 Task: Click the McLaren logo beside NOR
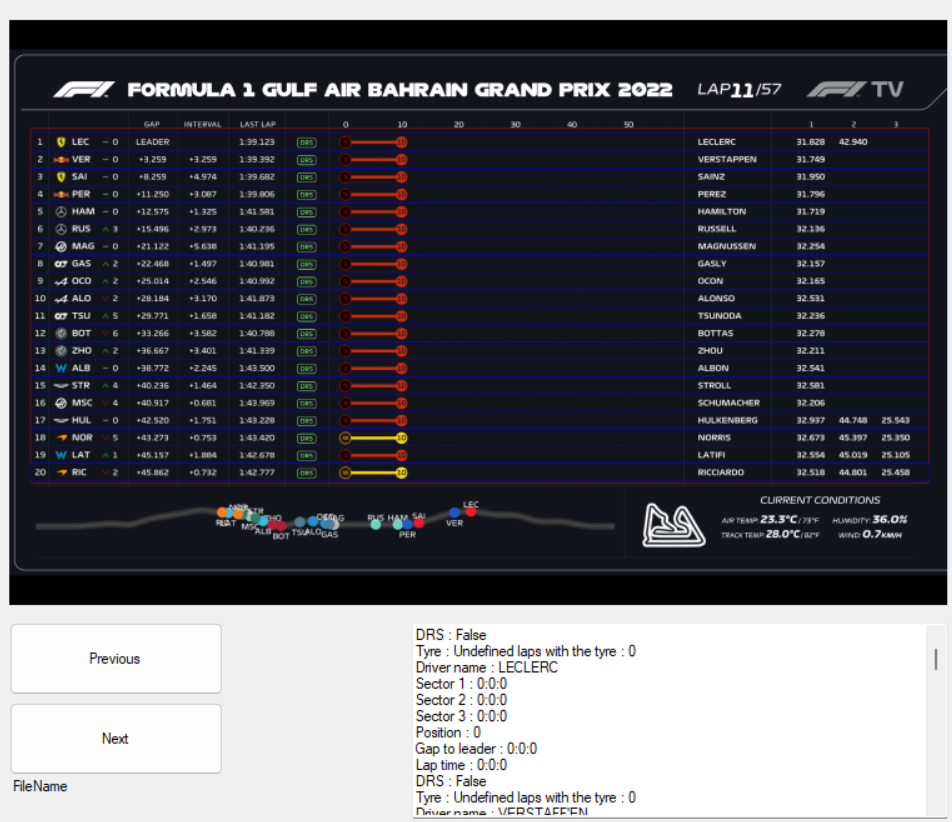coord(61,438)
